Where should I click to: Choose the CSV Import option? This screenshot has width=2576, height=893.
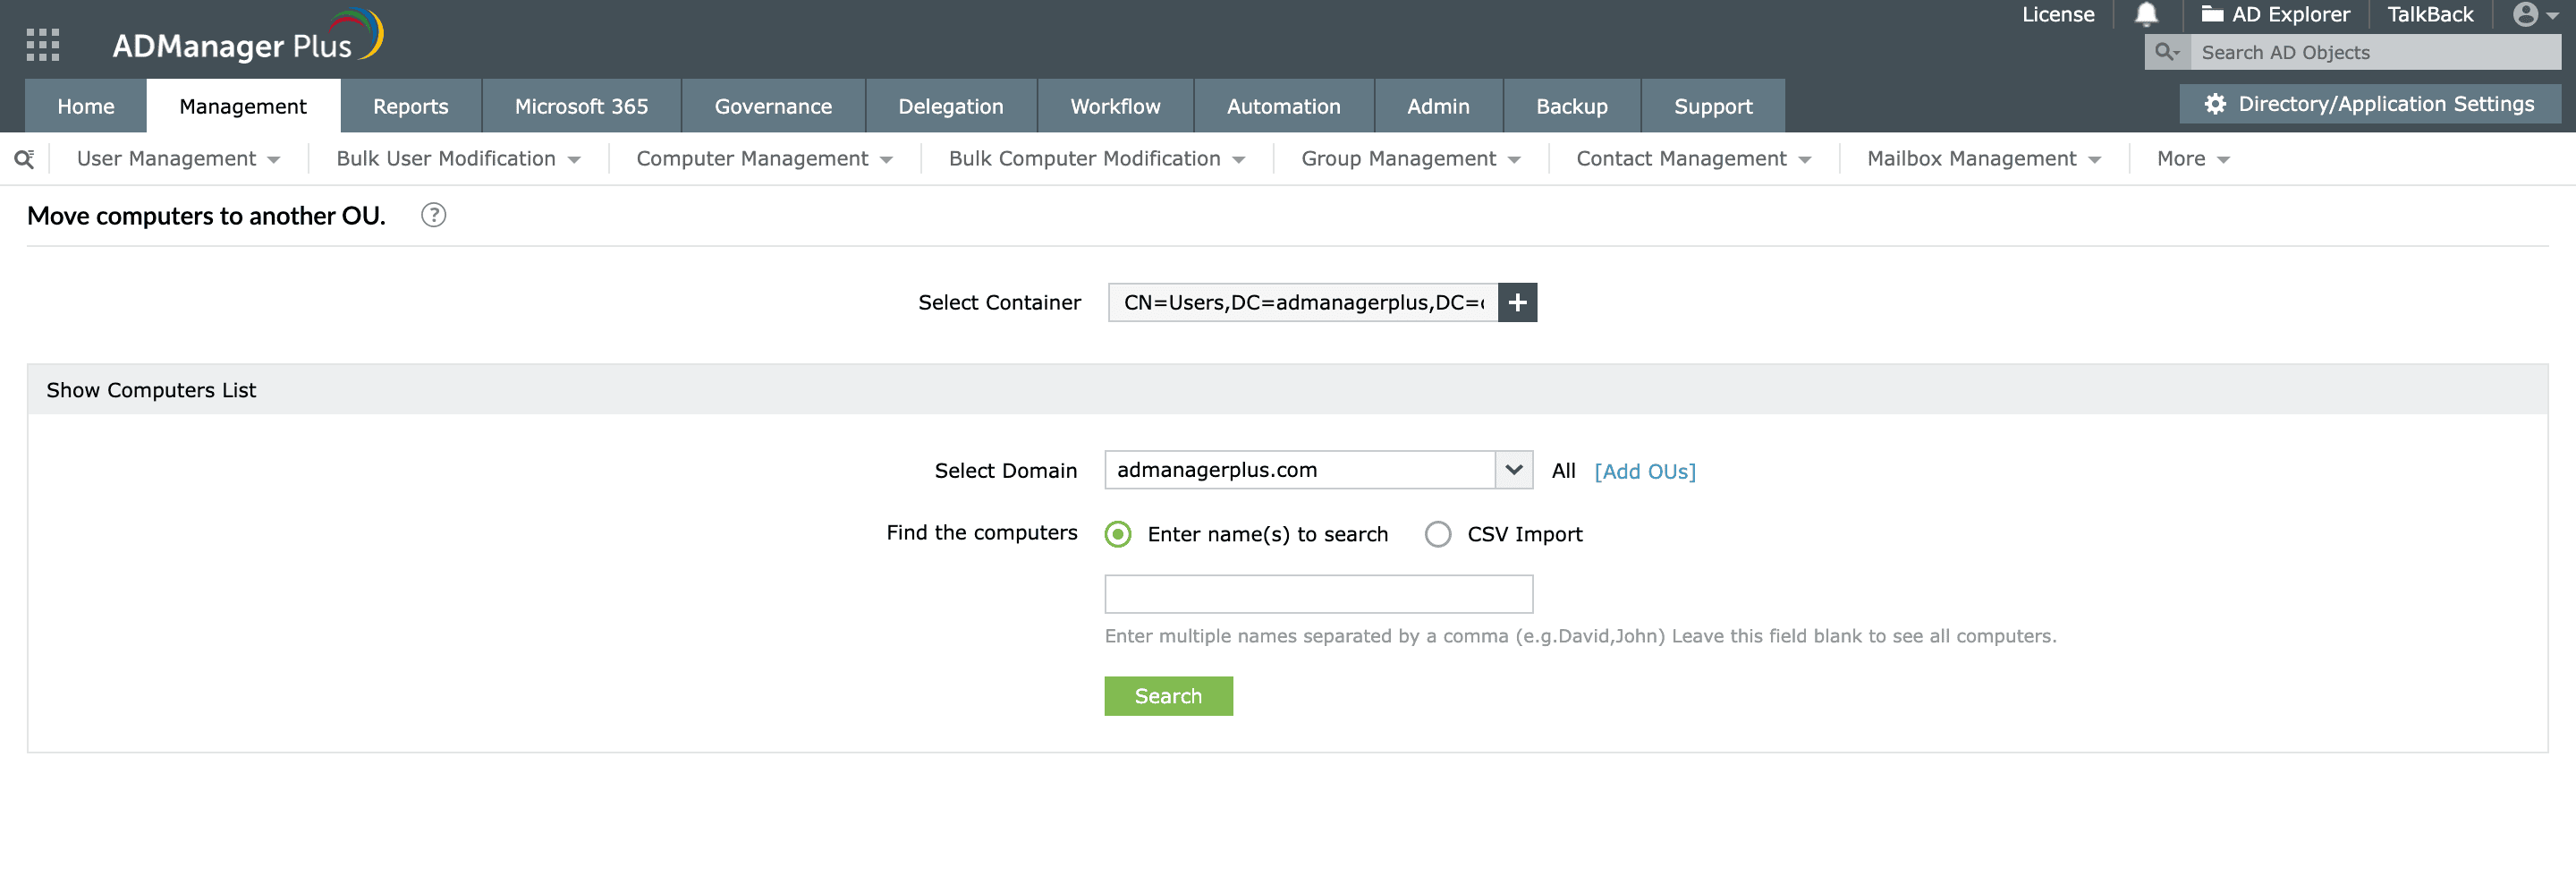coord(1438,534)
